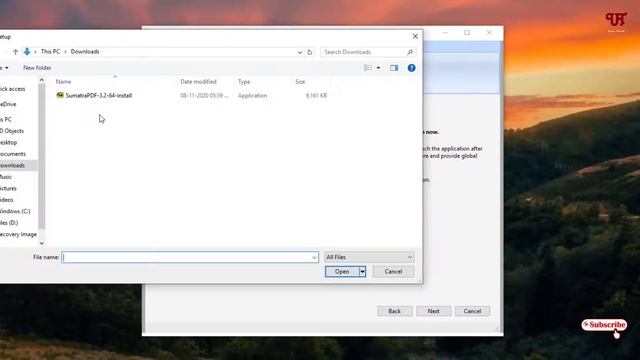The image size is (640, 360).
Task: Open the All Files type filter
Action: (369, 257)
